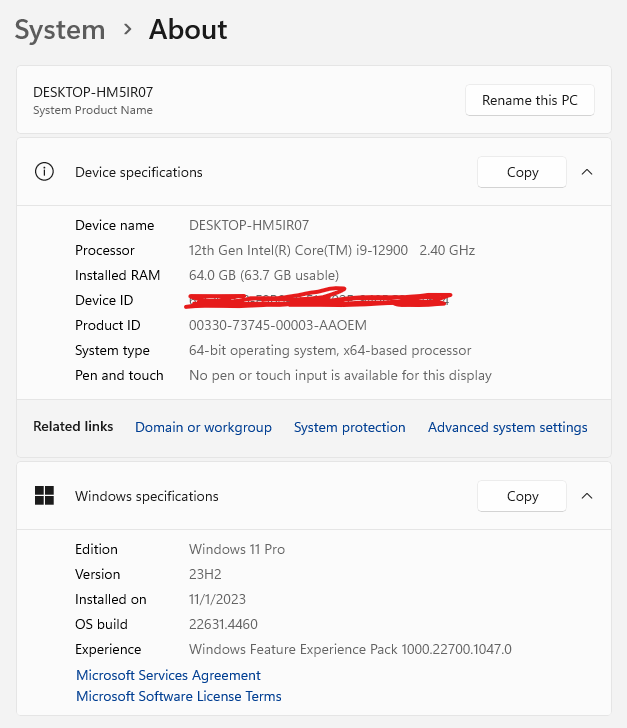This screenshot has height=728, width=627.
Task: Collapse the Windows specifications section chevron
Action: (x=587, y=496)
